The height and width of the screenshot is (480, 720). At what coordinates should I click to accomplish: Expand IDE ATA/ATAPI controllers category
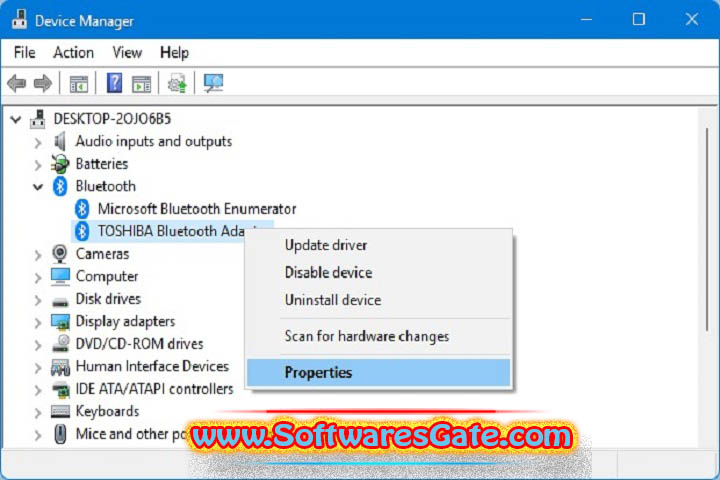click(x=38, y=390)
